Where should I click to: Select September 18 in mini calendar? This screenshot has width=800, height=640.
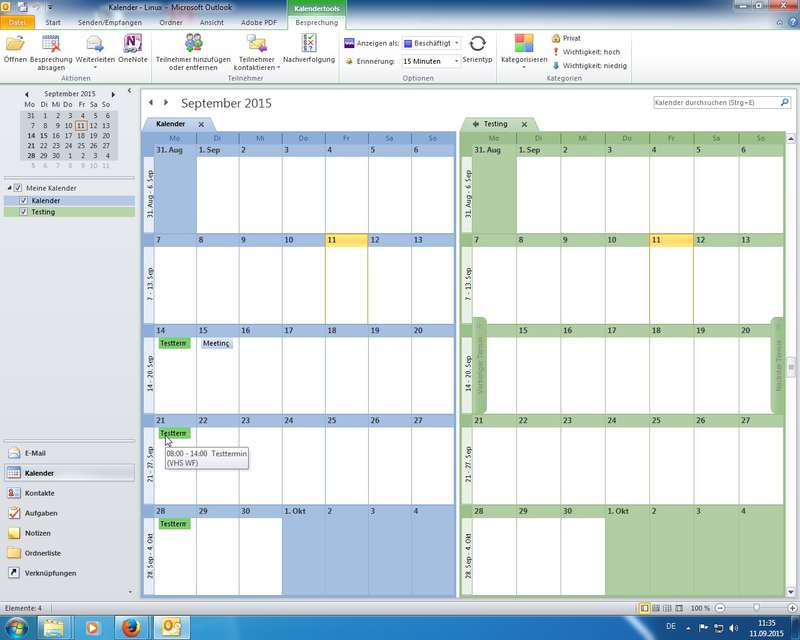81,136
